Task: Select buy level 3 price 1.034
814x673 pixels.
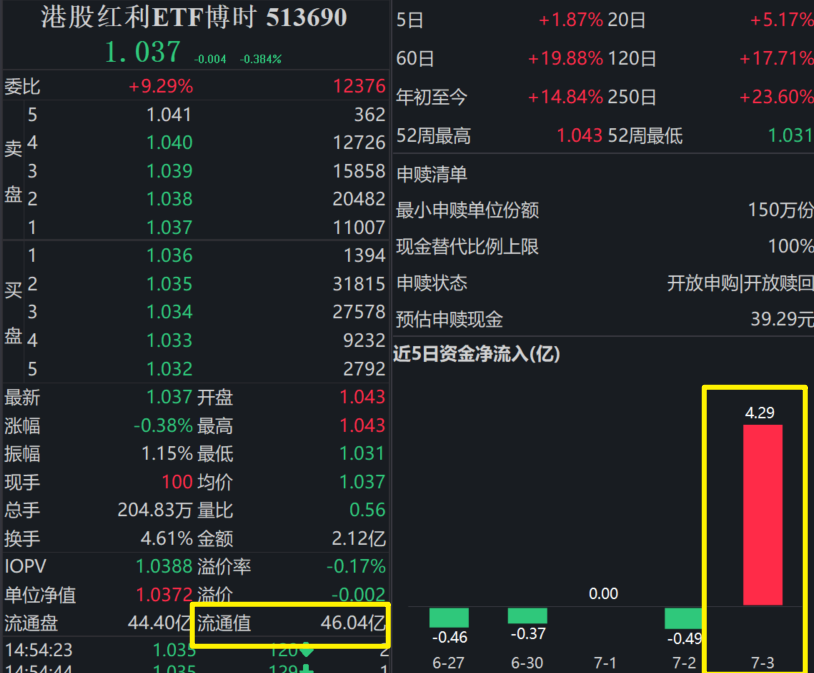Action: (x=169, y=312)
